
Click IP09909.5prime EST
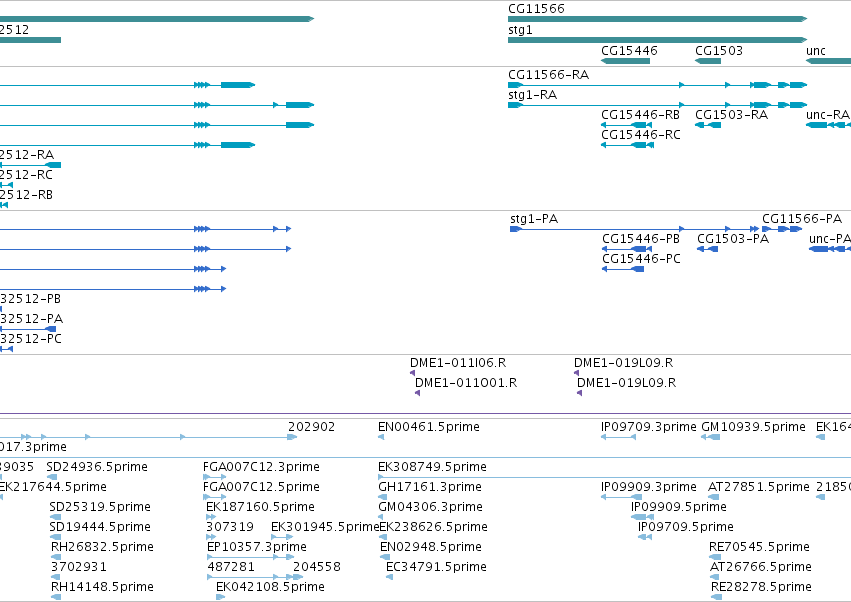point(642,517)
